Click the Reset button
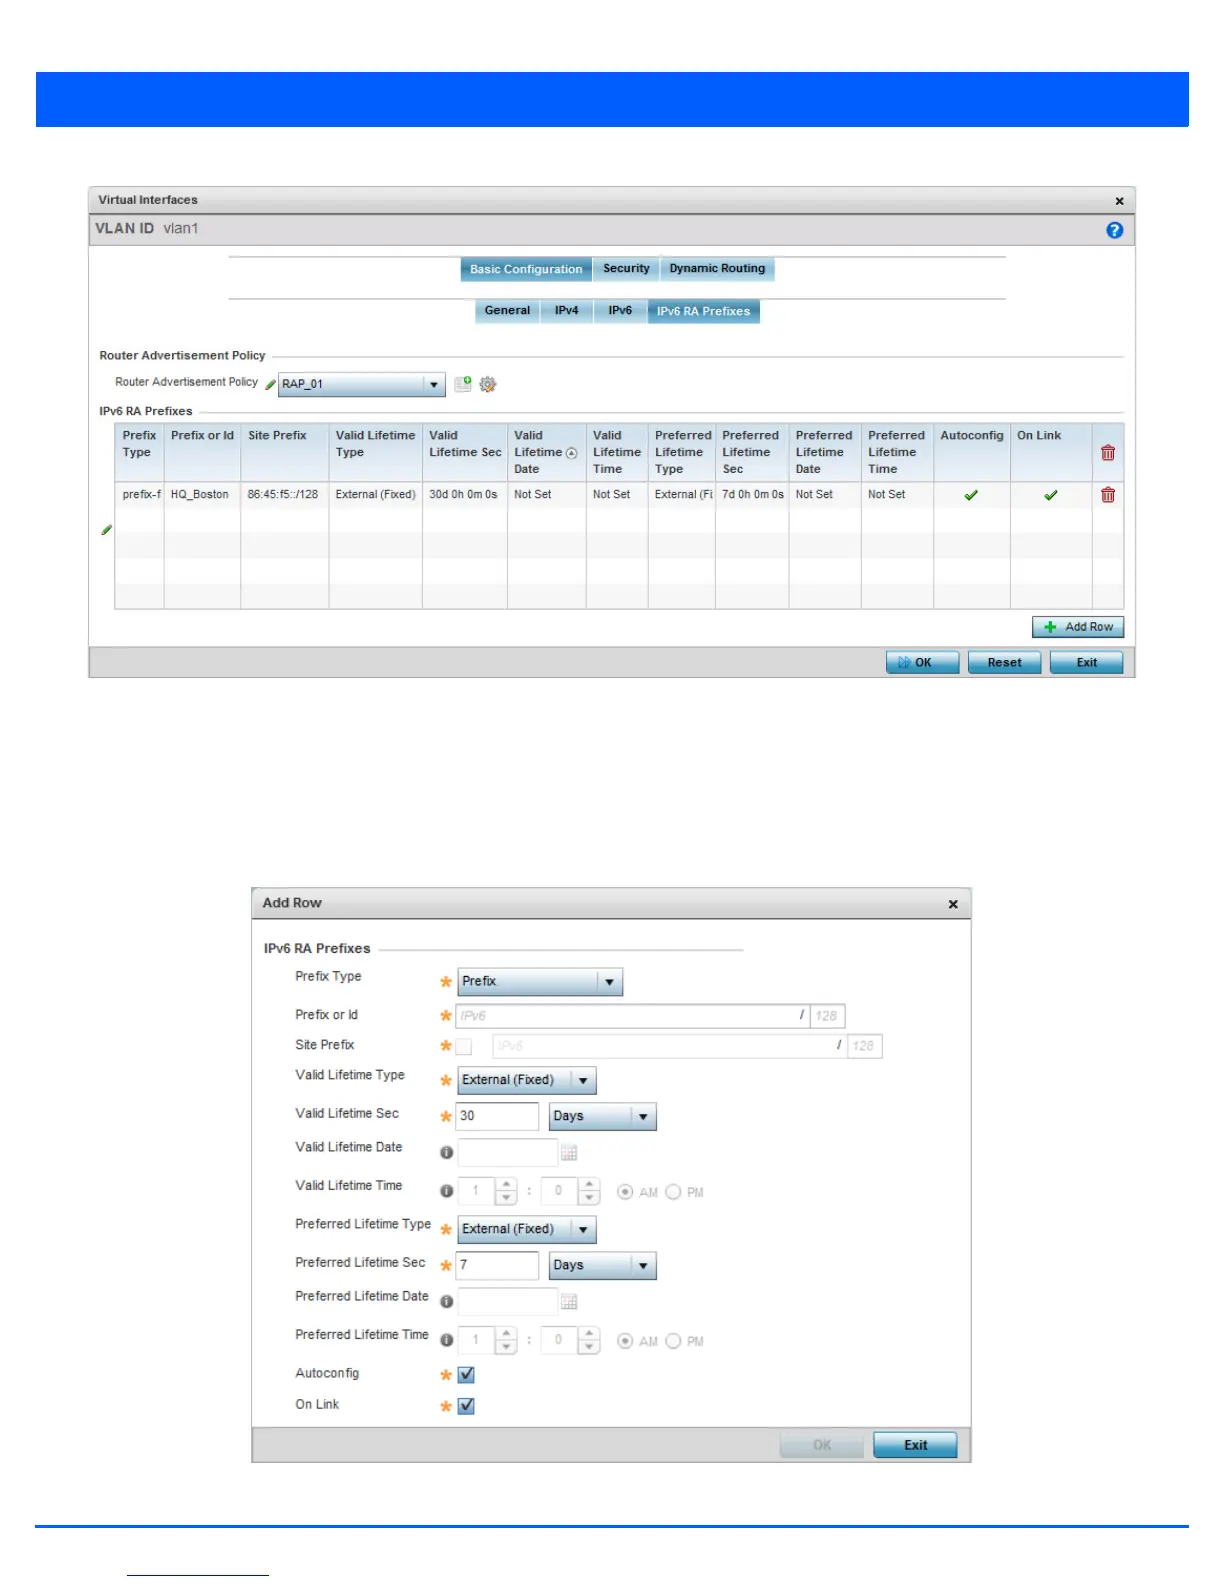The image size is (1224, 1584). [1004, 663]
